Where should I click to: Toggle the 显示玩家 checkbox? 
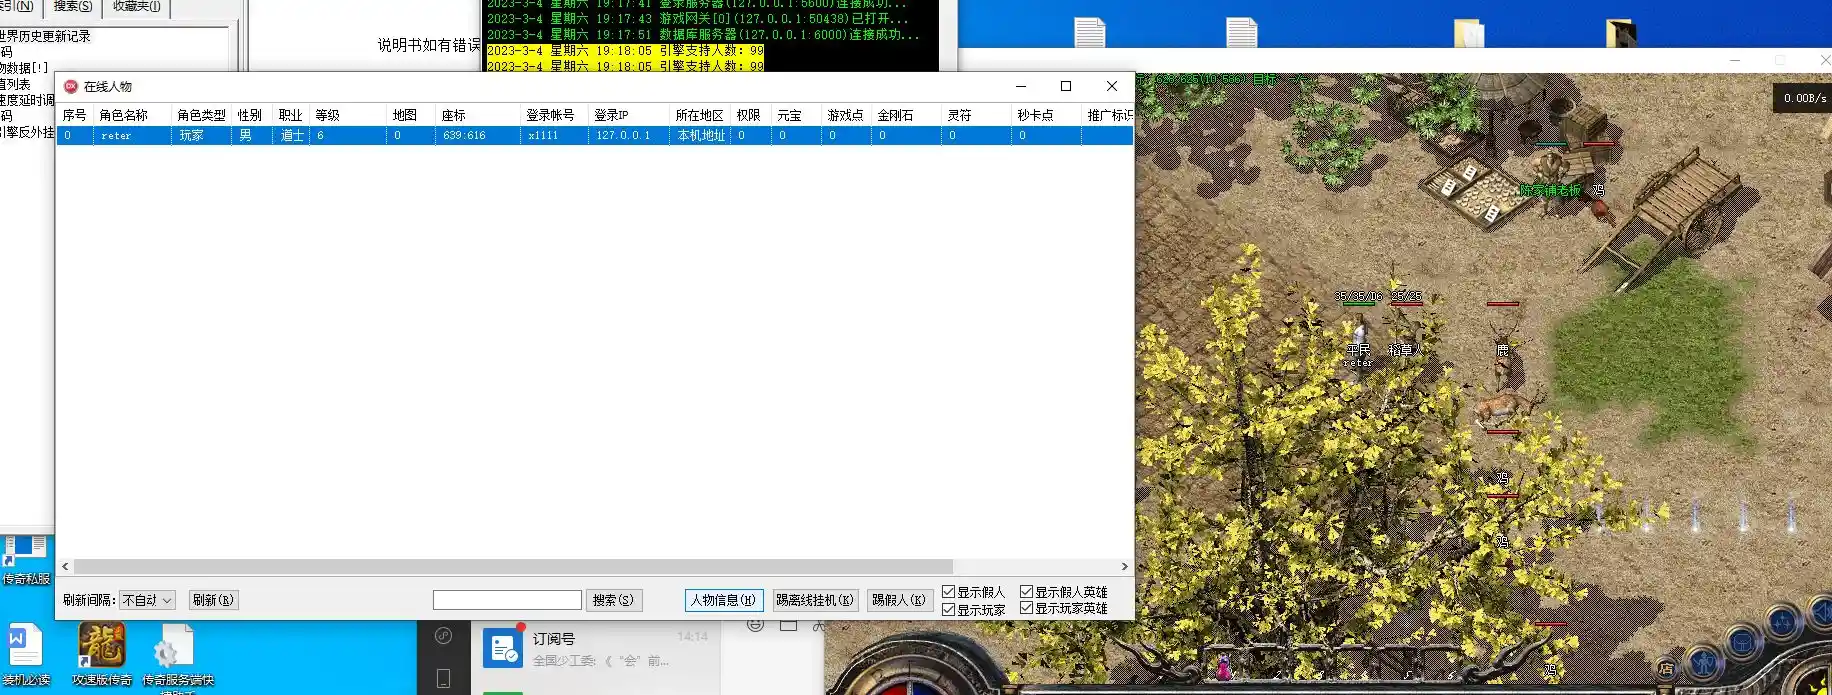[x=948, y=609]
